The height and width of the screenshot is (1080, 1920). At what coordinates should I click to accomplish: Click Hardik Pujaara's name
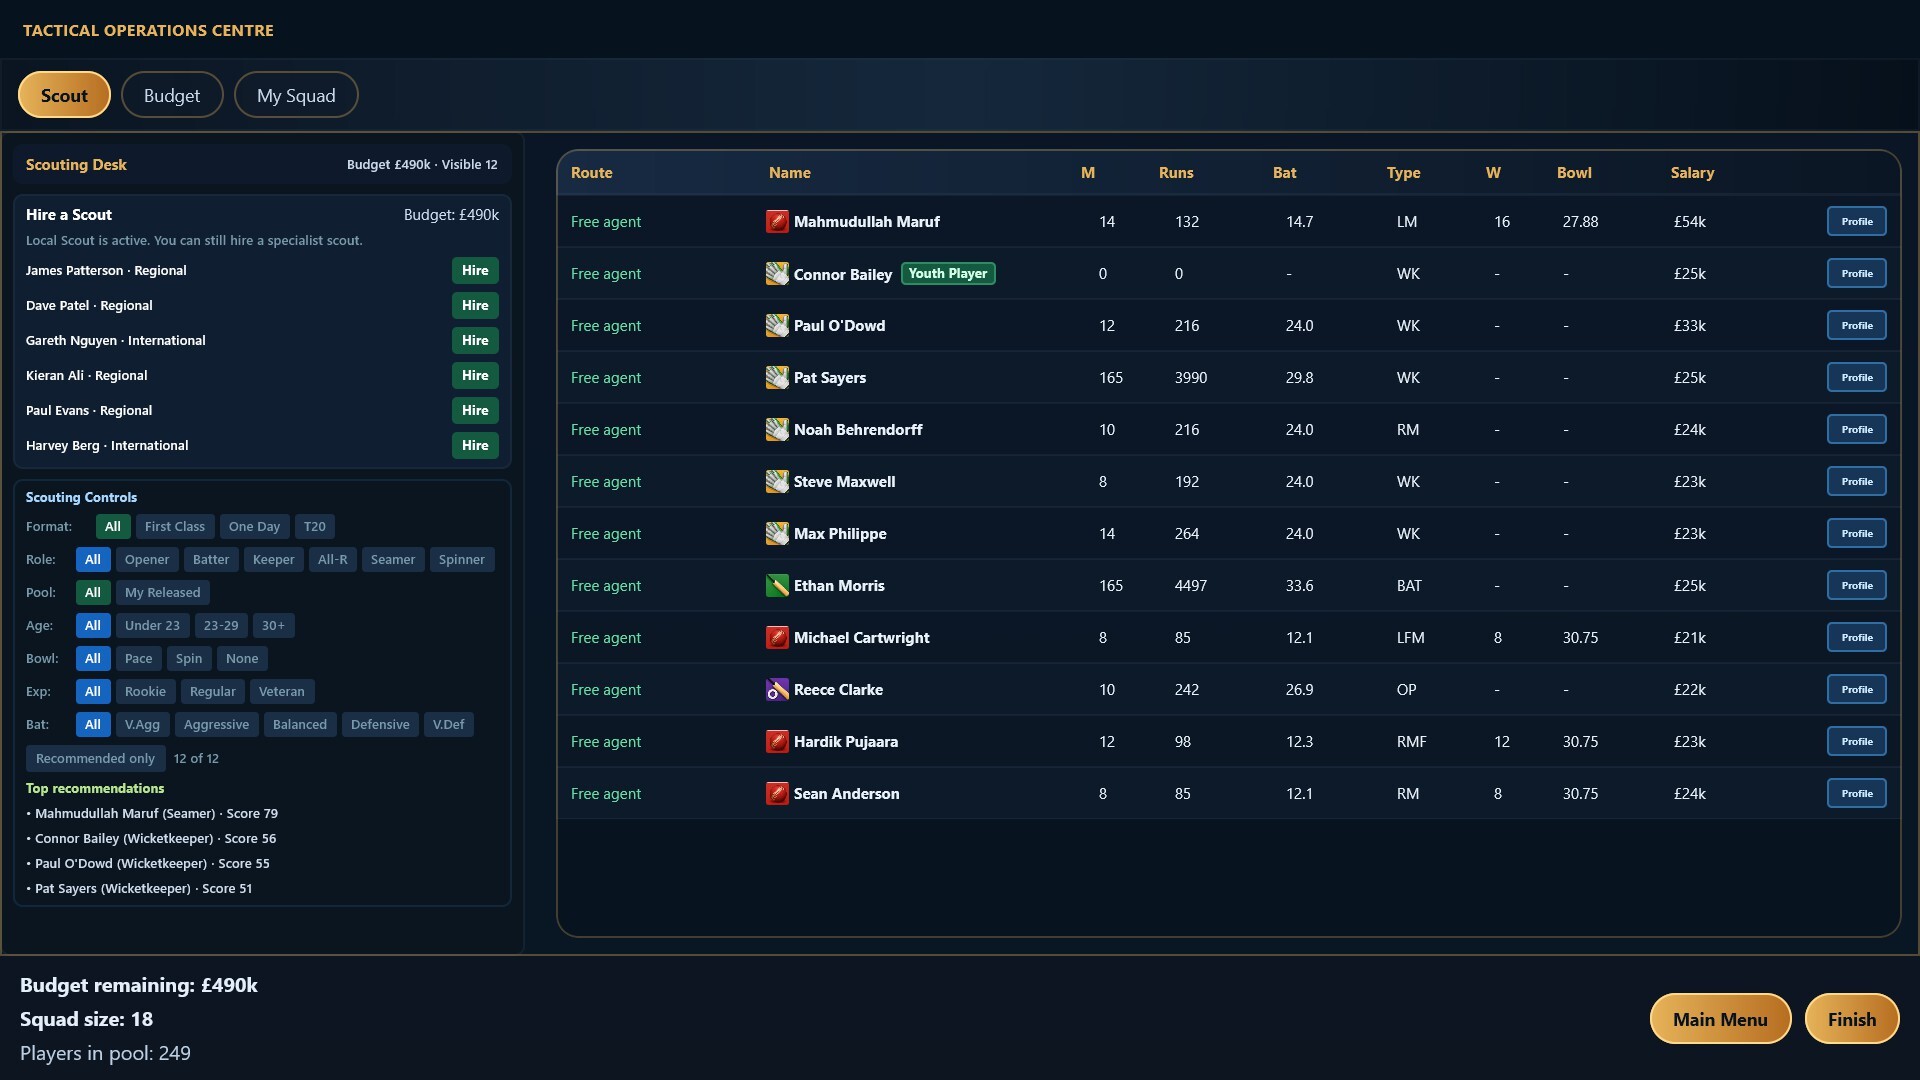click(846, 742)
